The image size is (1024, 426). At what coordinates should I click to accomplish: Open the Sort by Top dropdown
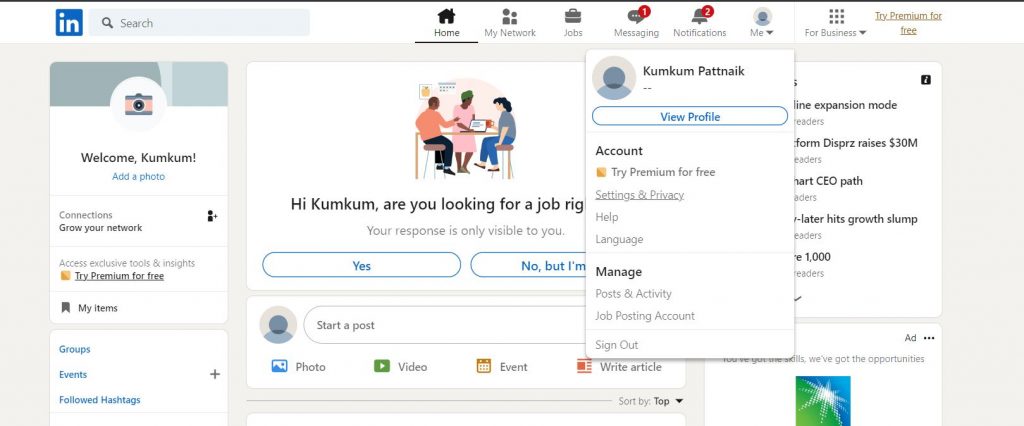[x=668, y=401]
